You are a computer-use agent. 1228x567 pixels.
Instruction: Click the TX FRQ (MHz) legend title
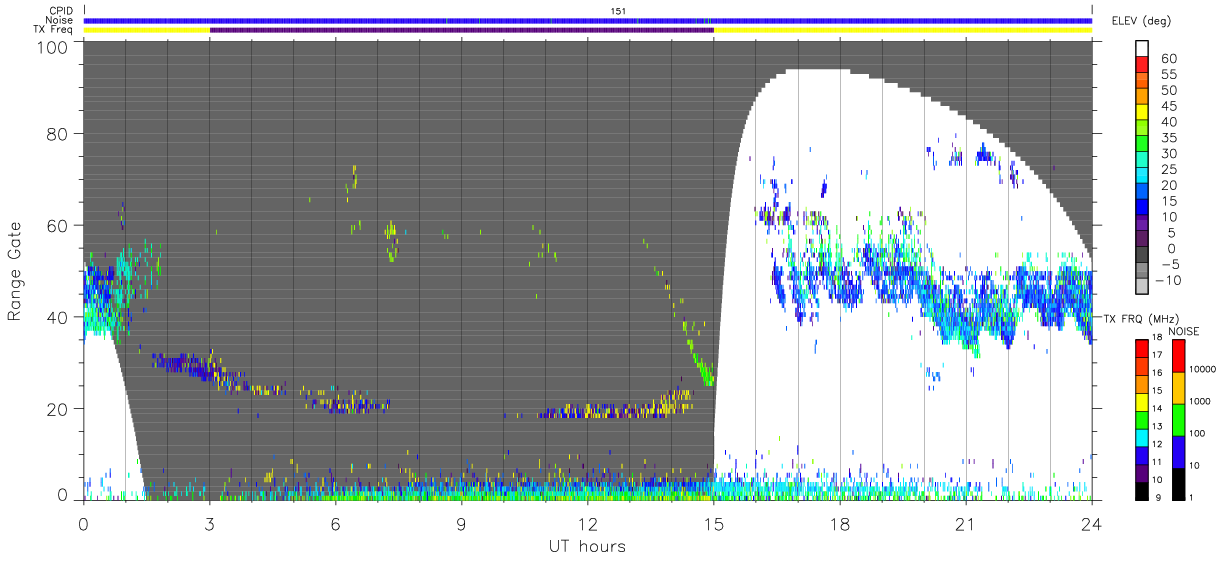(x=1141, y=318)
